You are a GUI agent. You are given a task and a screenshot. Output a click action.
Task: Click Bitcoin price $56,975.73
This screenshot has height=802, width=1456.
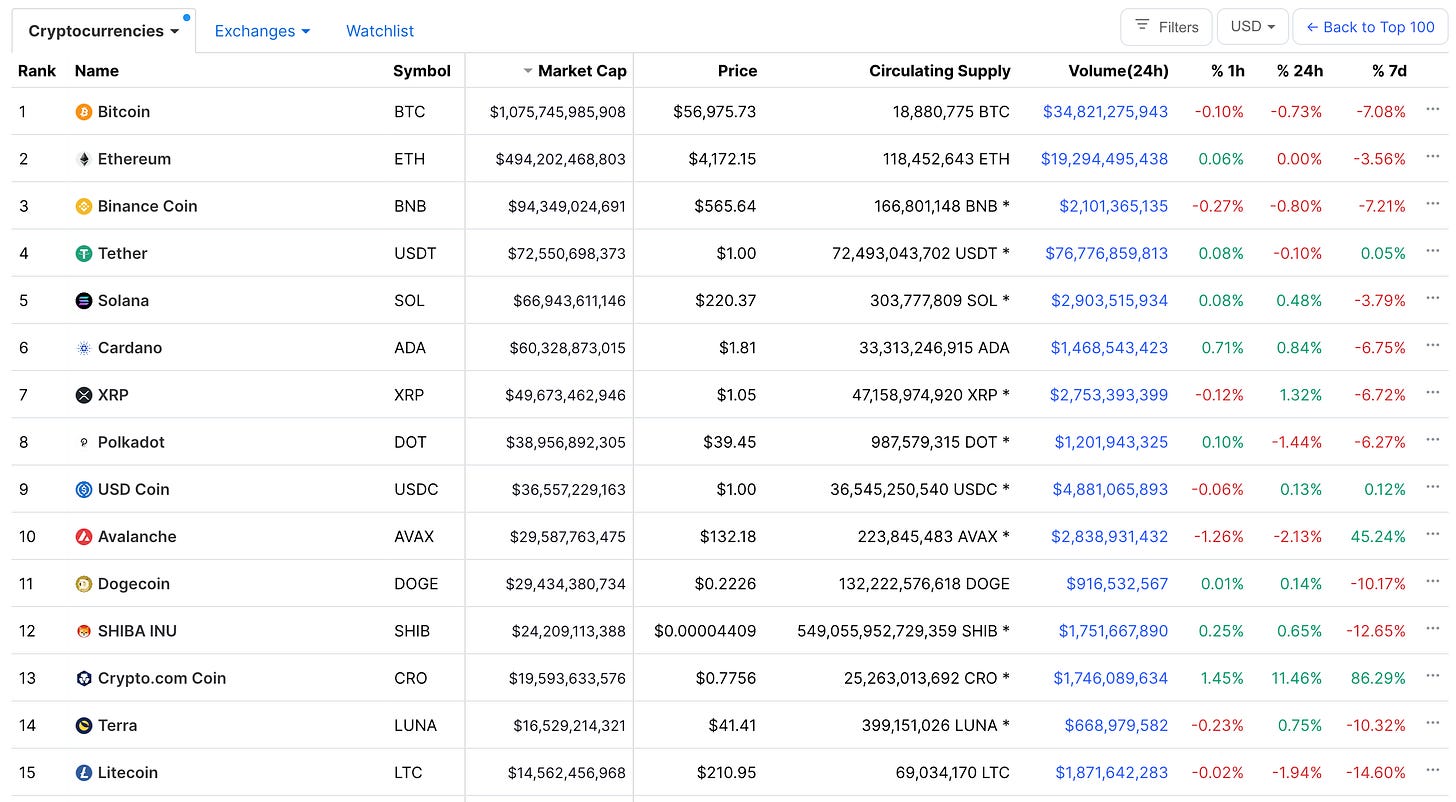pyautogui.click(x=715, y=112)
